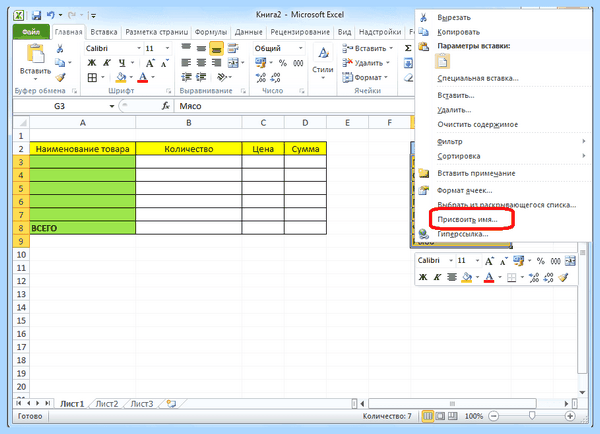The image size is (600, 434).
Task: Expand the Name Box dropdown arrow
Action: 112,106
